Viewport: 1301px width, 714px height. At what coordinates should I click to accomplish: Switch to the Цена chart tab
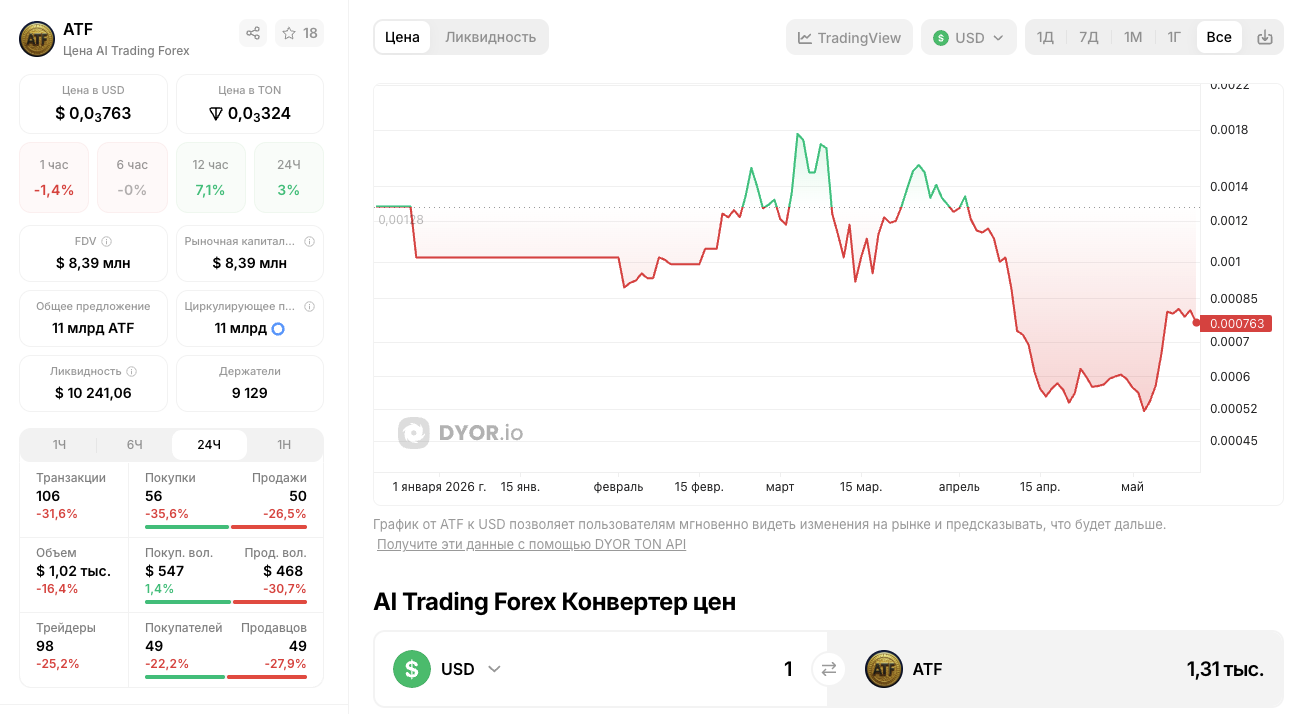click(x=402, y=37)
